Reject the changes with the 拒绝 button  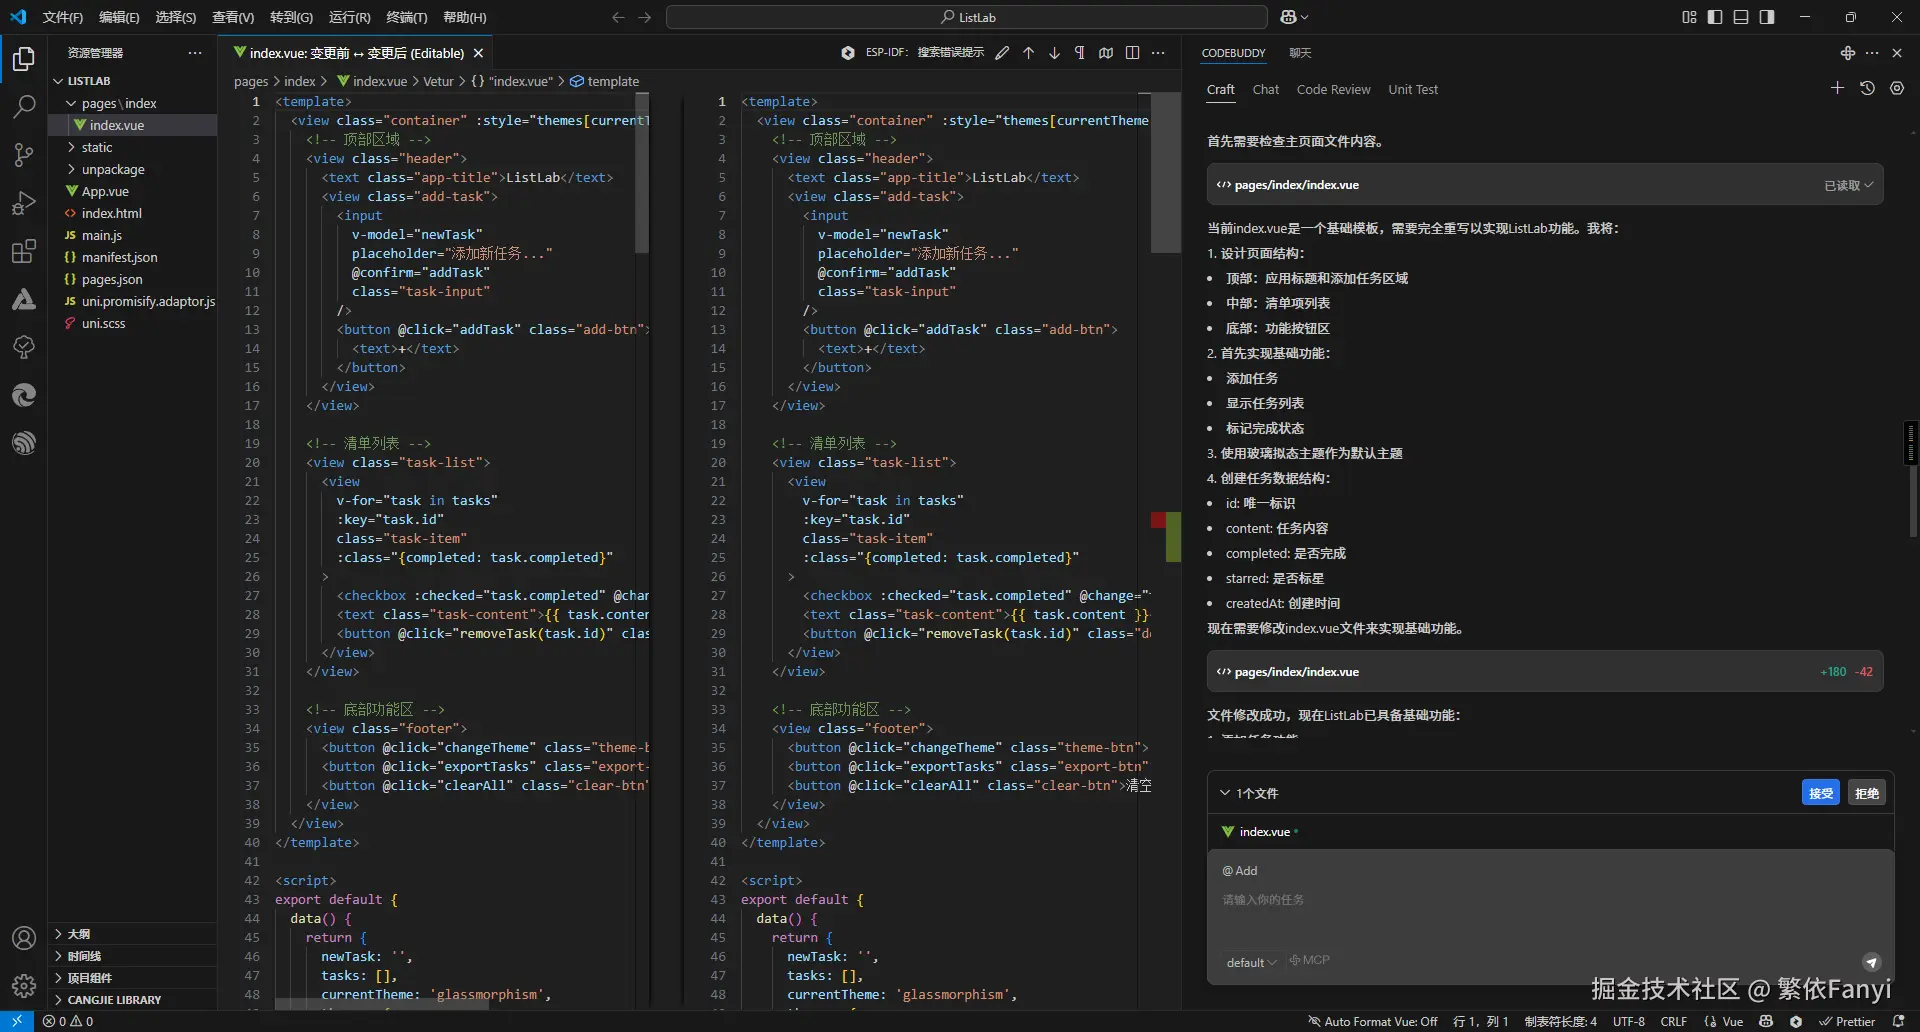(x=1867, y=793)
